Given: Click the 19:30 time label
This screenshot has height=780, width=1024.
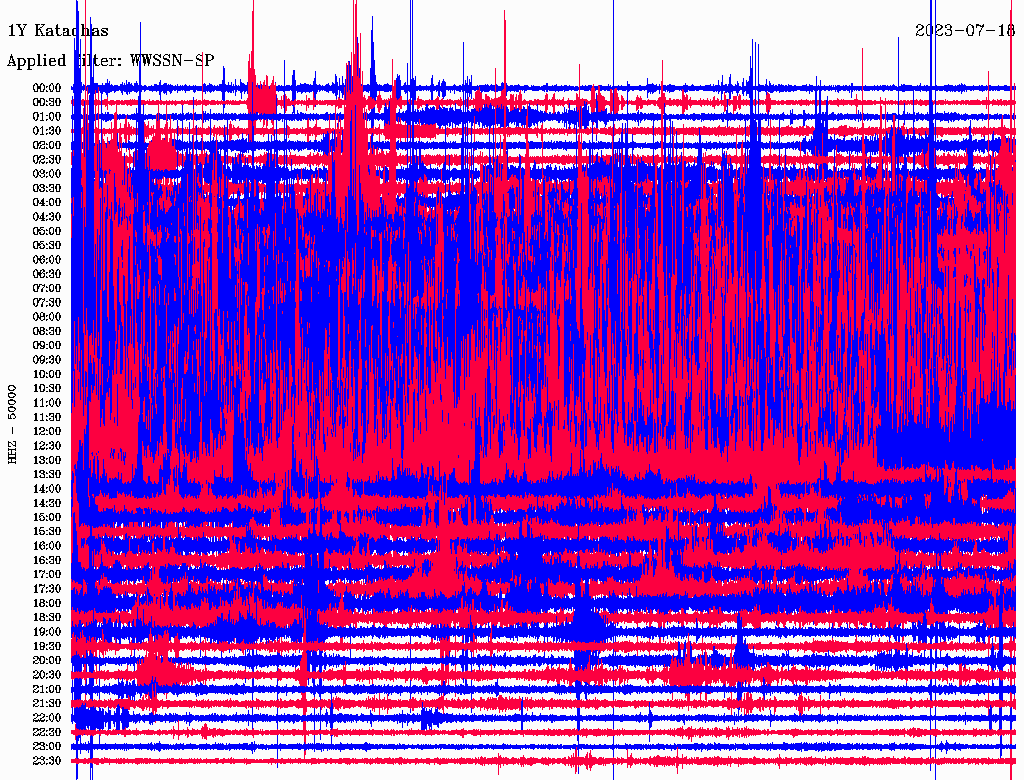Looking at the screenshot, I should tap(47, 647).
